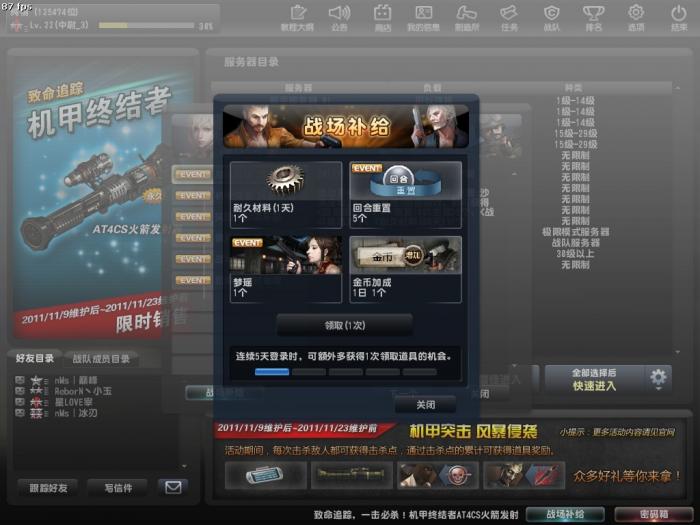
Task: Click the 战场补给 dialog title banner
Action: coord(346,126)
